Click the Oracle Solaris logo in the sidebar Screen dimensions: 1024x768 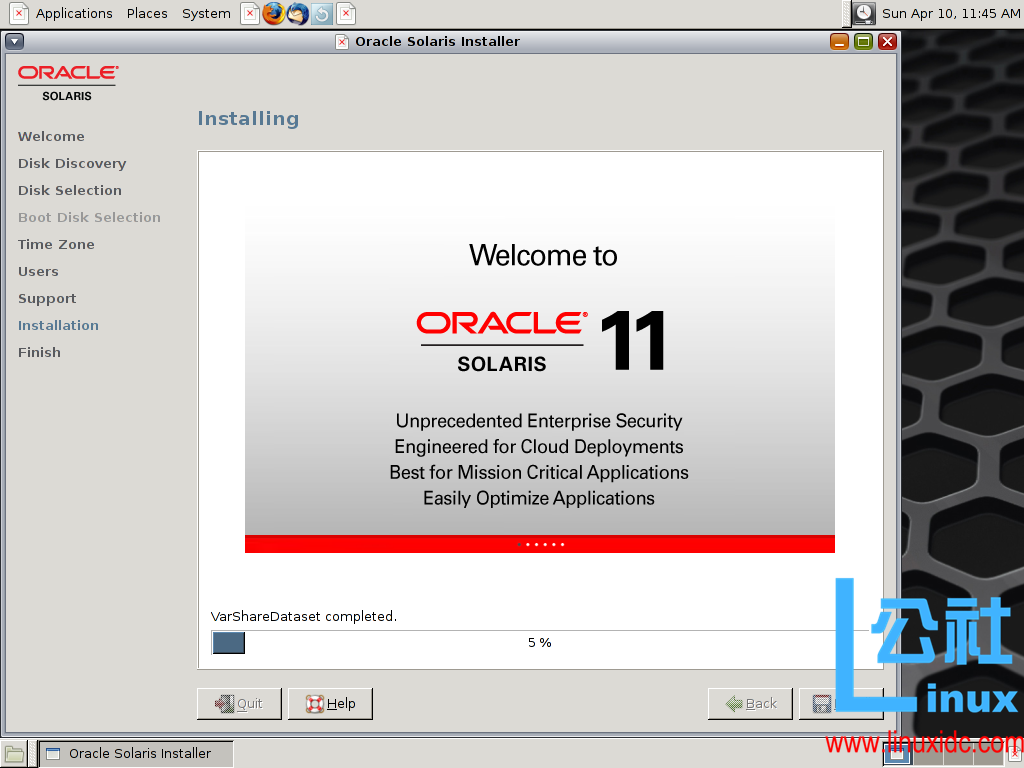[67, 83]
